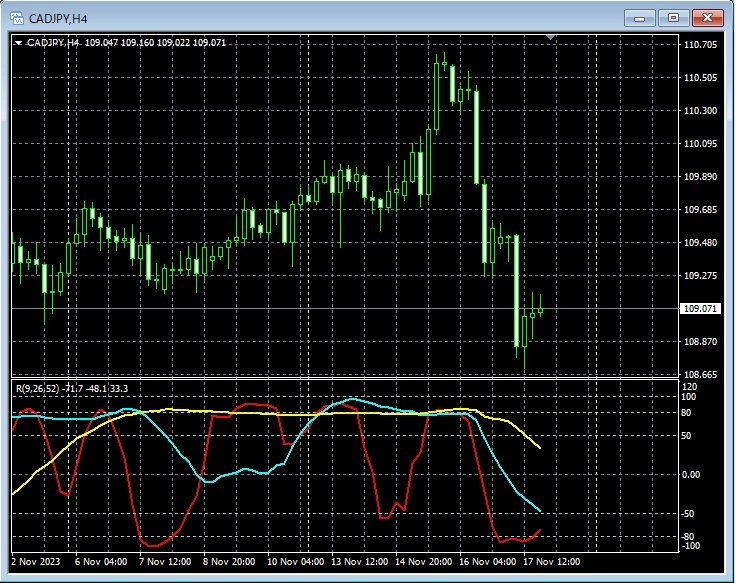The image size is (736, 583).
Task: Click the CADJPY,H4 title bar text
Action: (x=57, y=18)
